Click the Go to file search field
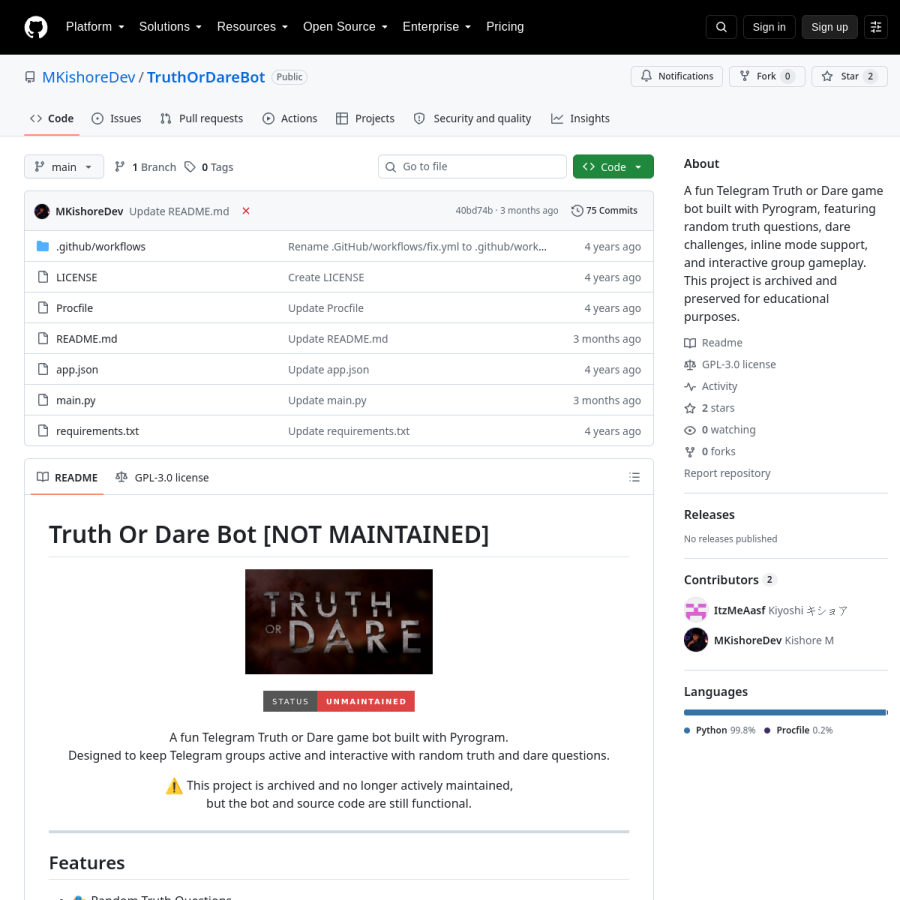 [x=472, y=166]
